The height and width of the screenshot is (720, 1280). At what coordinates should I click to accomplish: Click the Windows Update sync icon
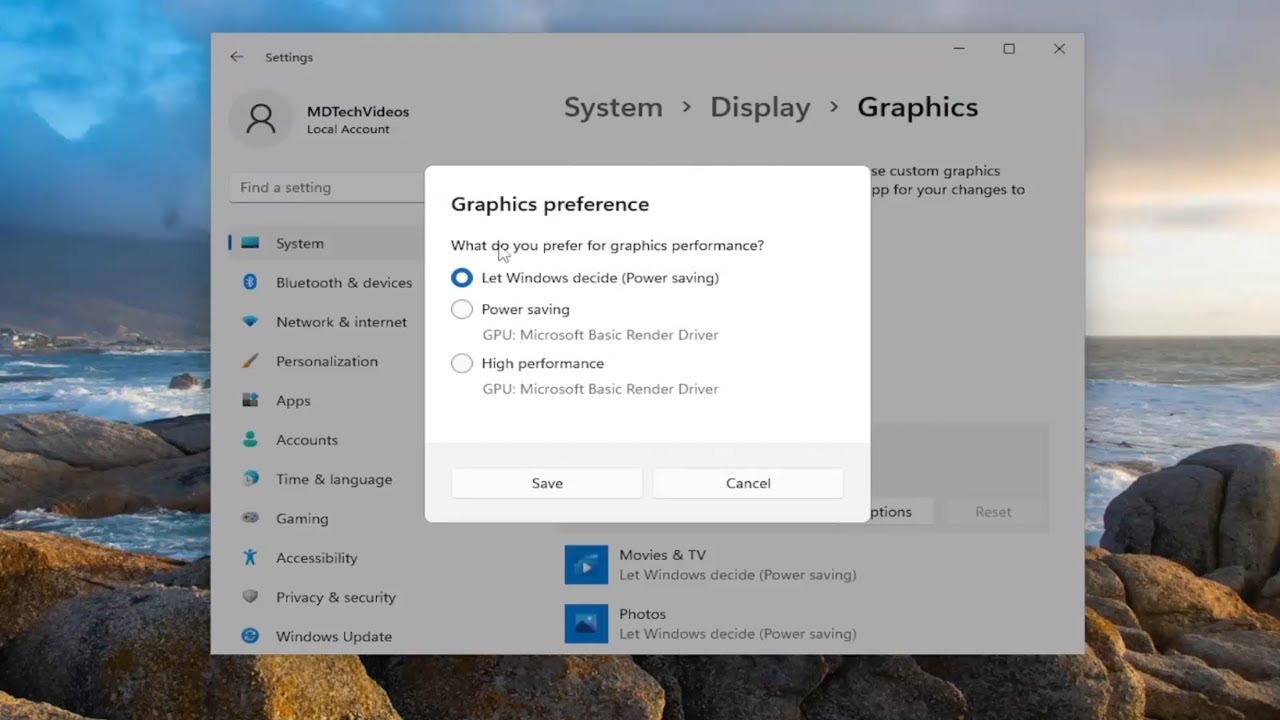[x=250, y=636]
